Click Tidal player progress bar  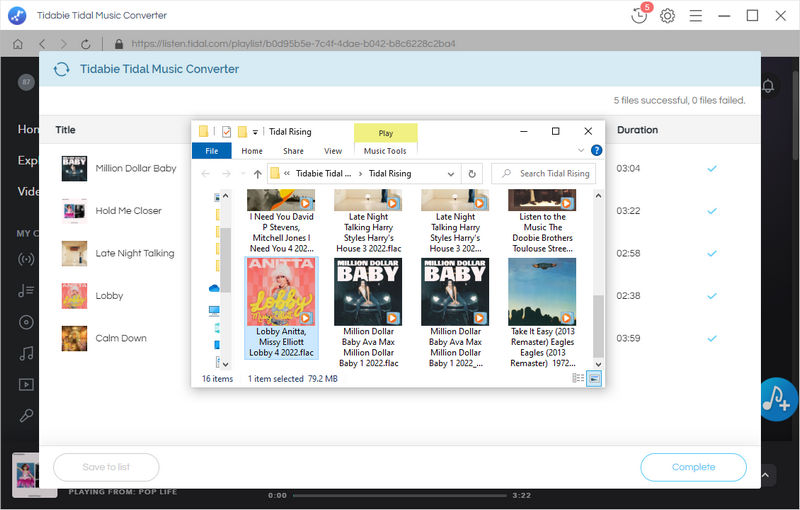(399, 495)
